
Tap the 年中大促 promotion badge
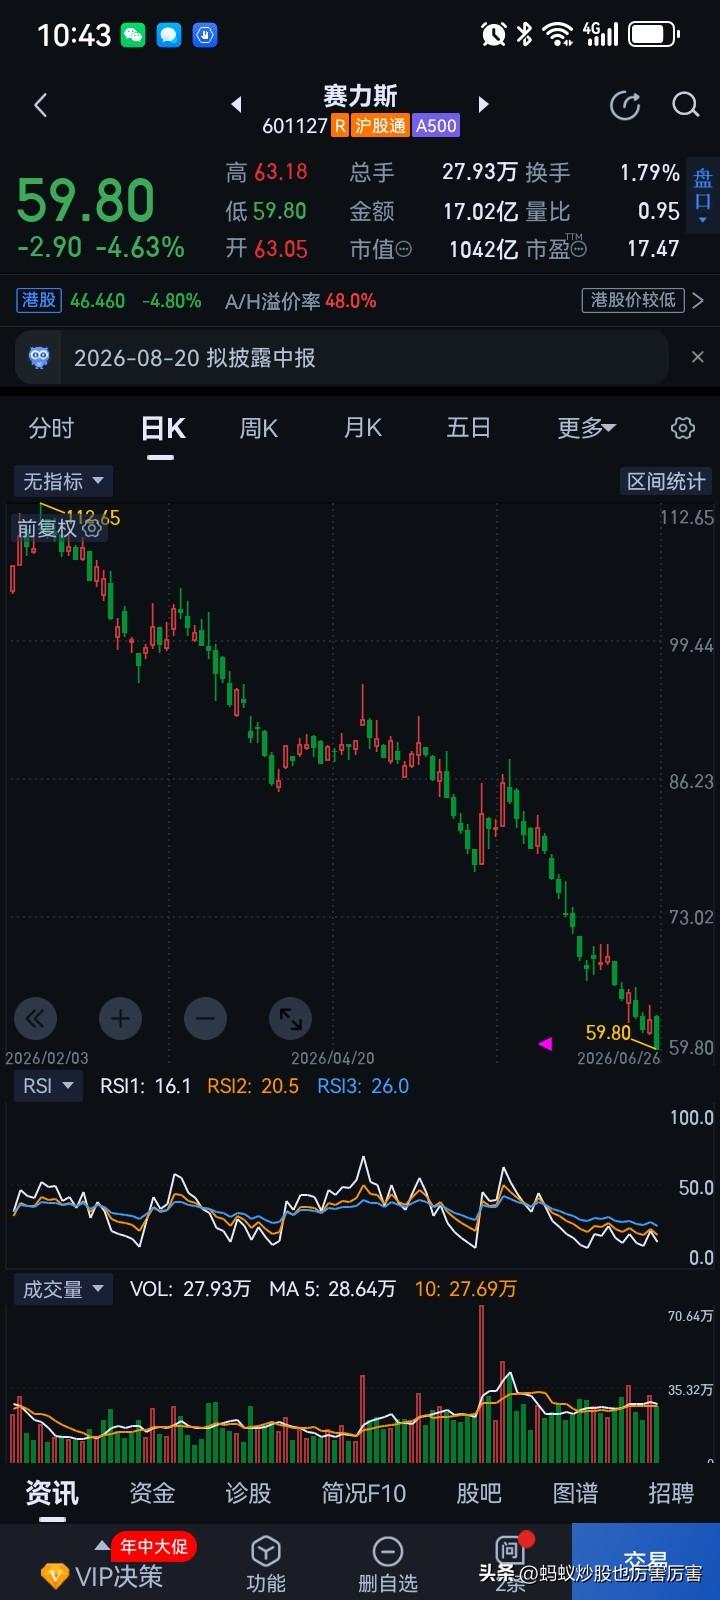[x=153, y=1547]
